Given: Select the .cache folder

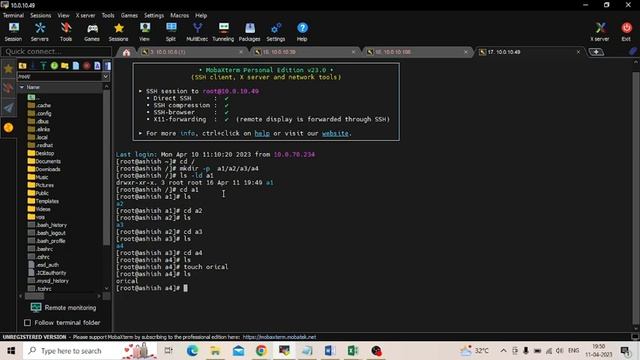Looking at the screenshot, I should [x=39, y=105].
